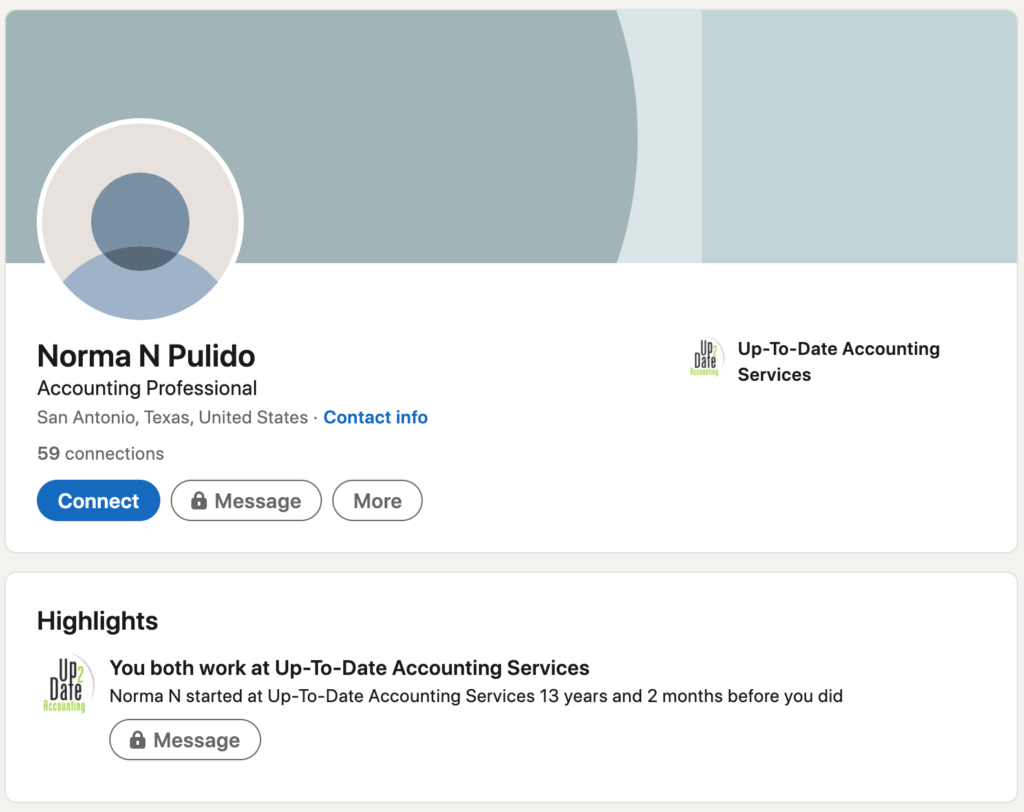Click Up2Date logo in the Highlights section
The width and height of the screenshot is (1024, 812).
pyautogui.click(x=66, y=684)
